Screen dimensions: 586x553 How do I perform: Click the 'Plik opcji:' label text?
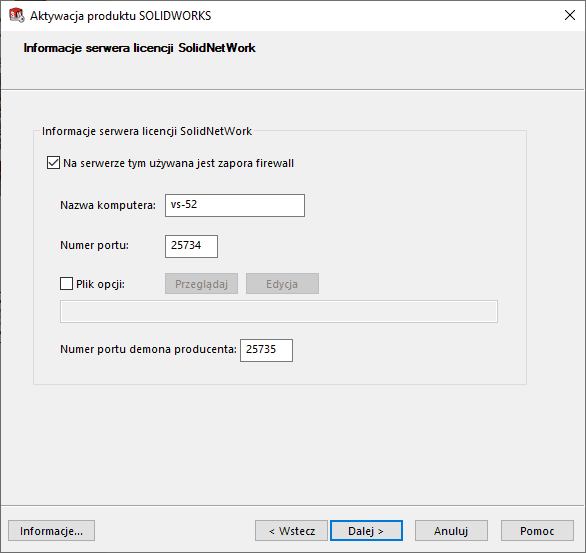coord(100,284)
